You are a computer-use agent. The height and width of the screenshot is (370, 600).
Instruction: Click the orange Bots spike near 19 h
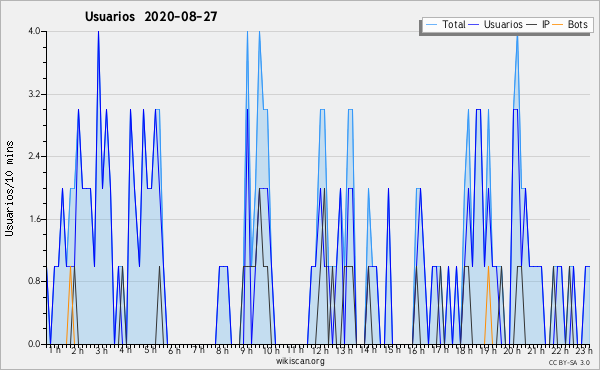[488, 268]
